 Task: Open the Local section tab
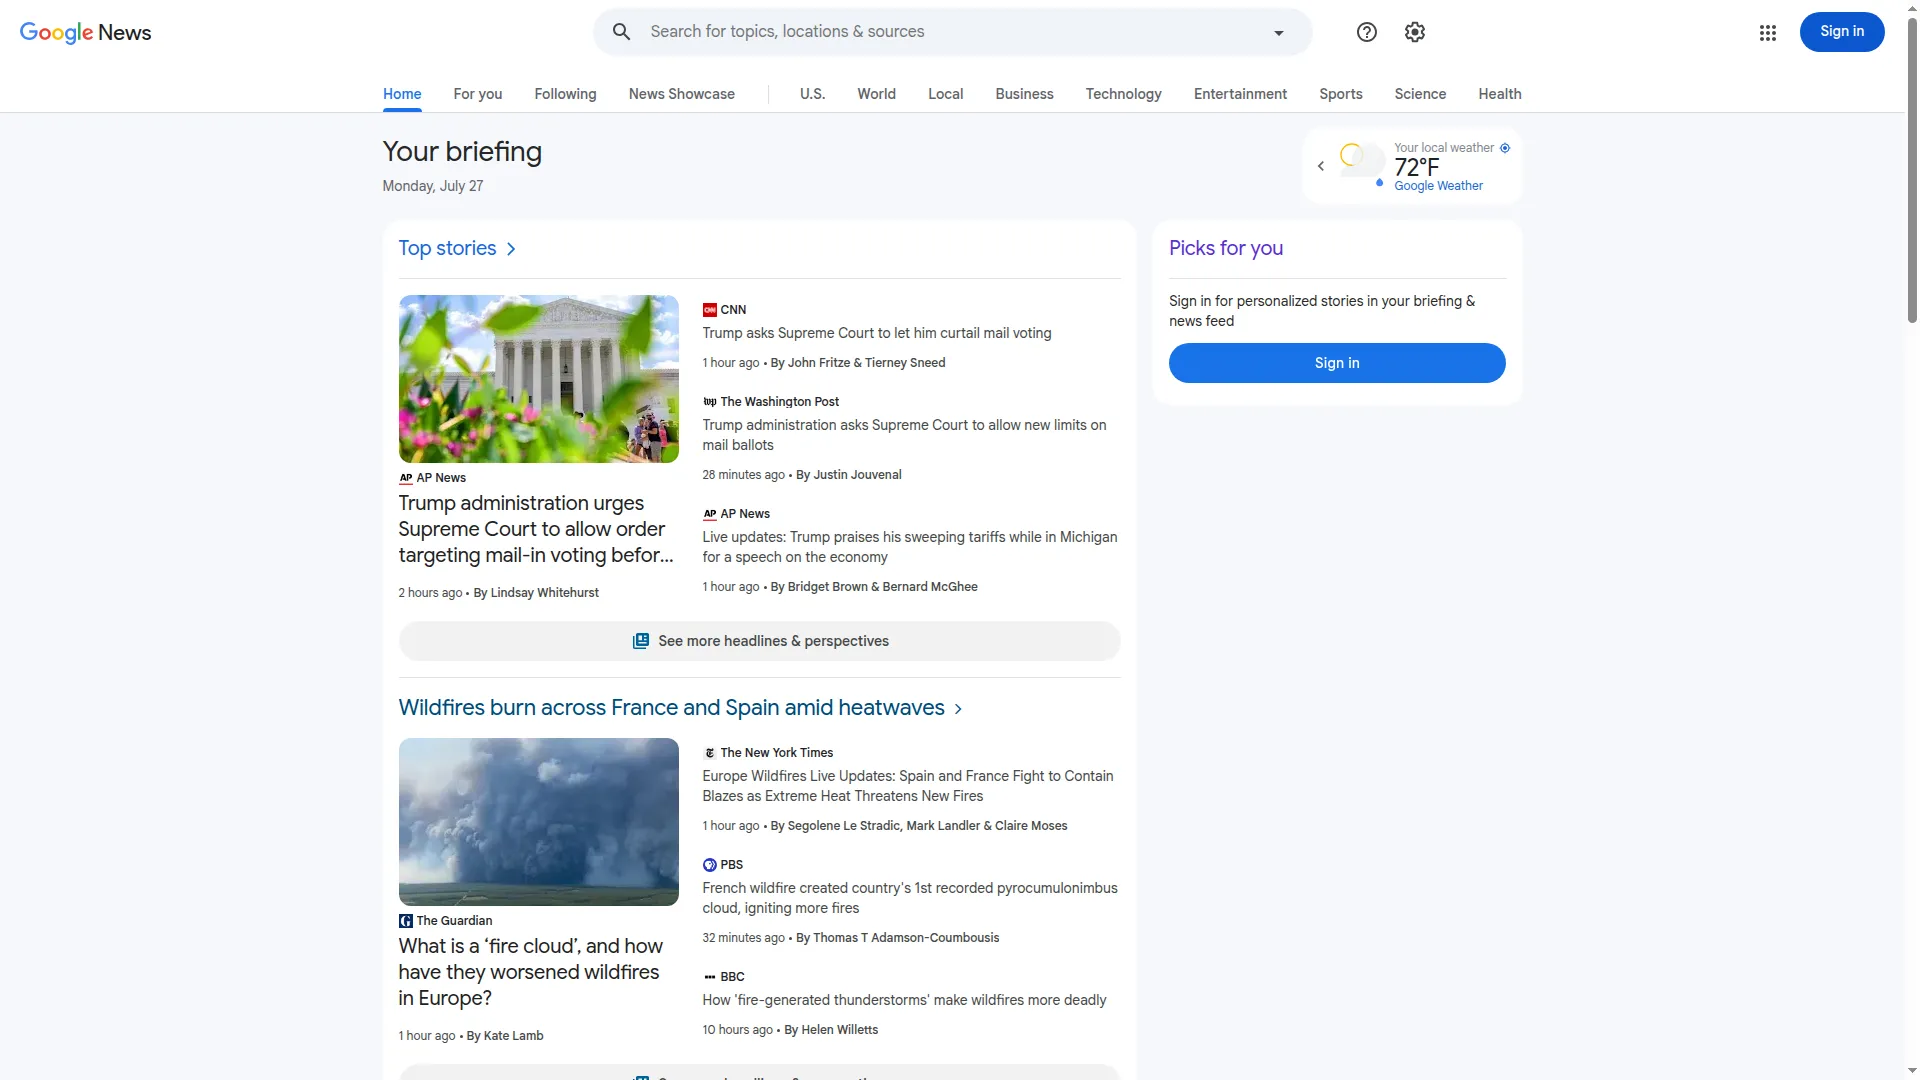coord(945,94)
